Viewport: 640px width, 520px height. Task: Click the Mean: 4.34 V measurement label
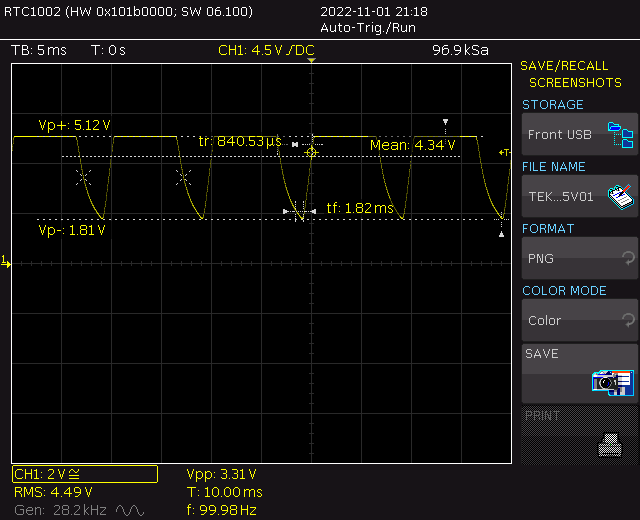(413, 145)
